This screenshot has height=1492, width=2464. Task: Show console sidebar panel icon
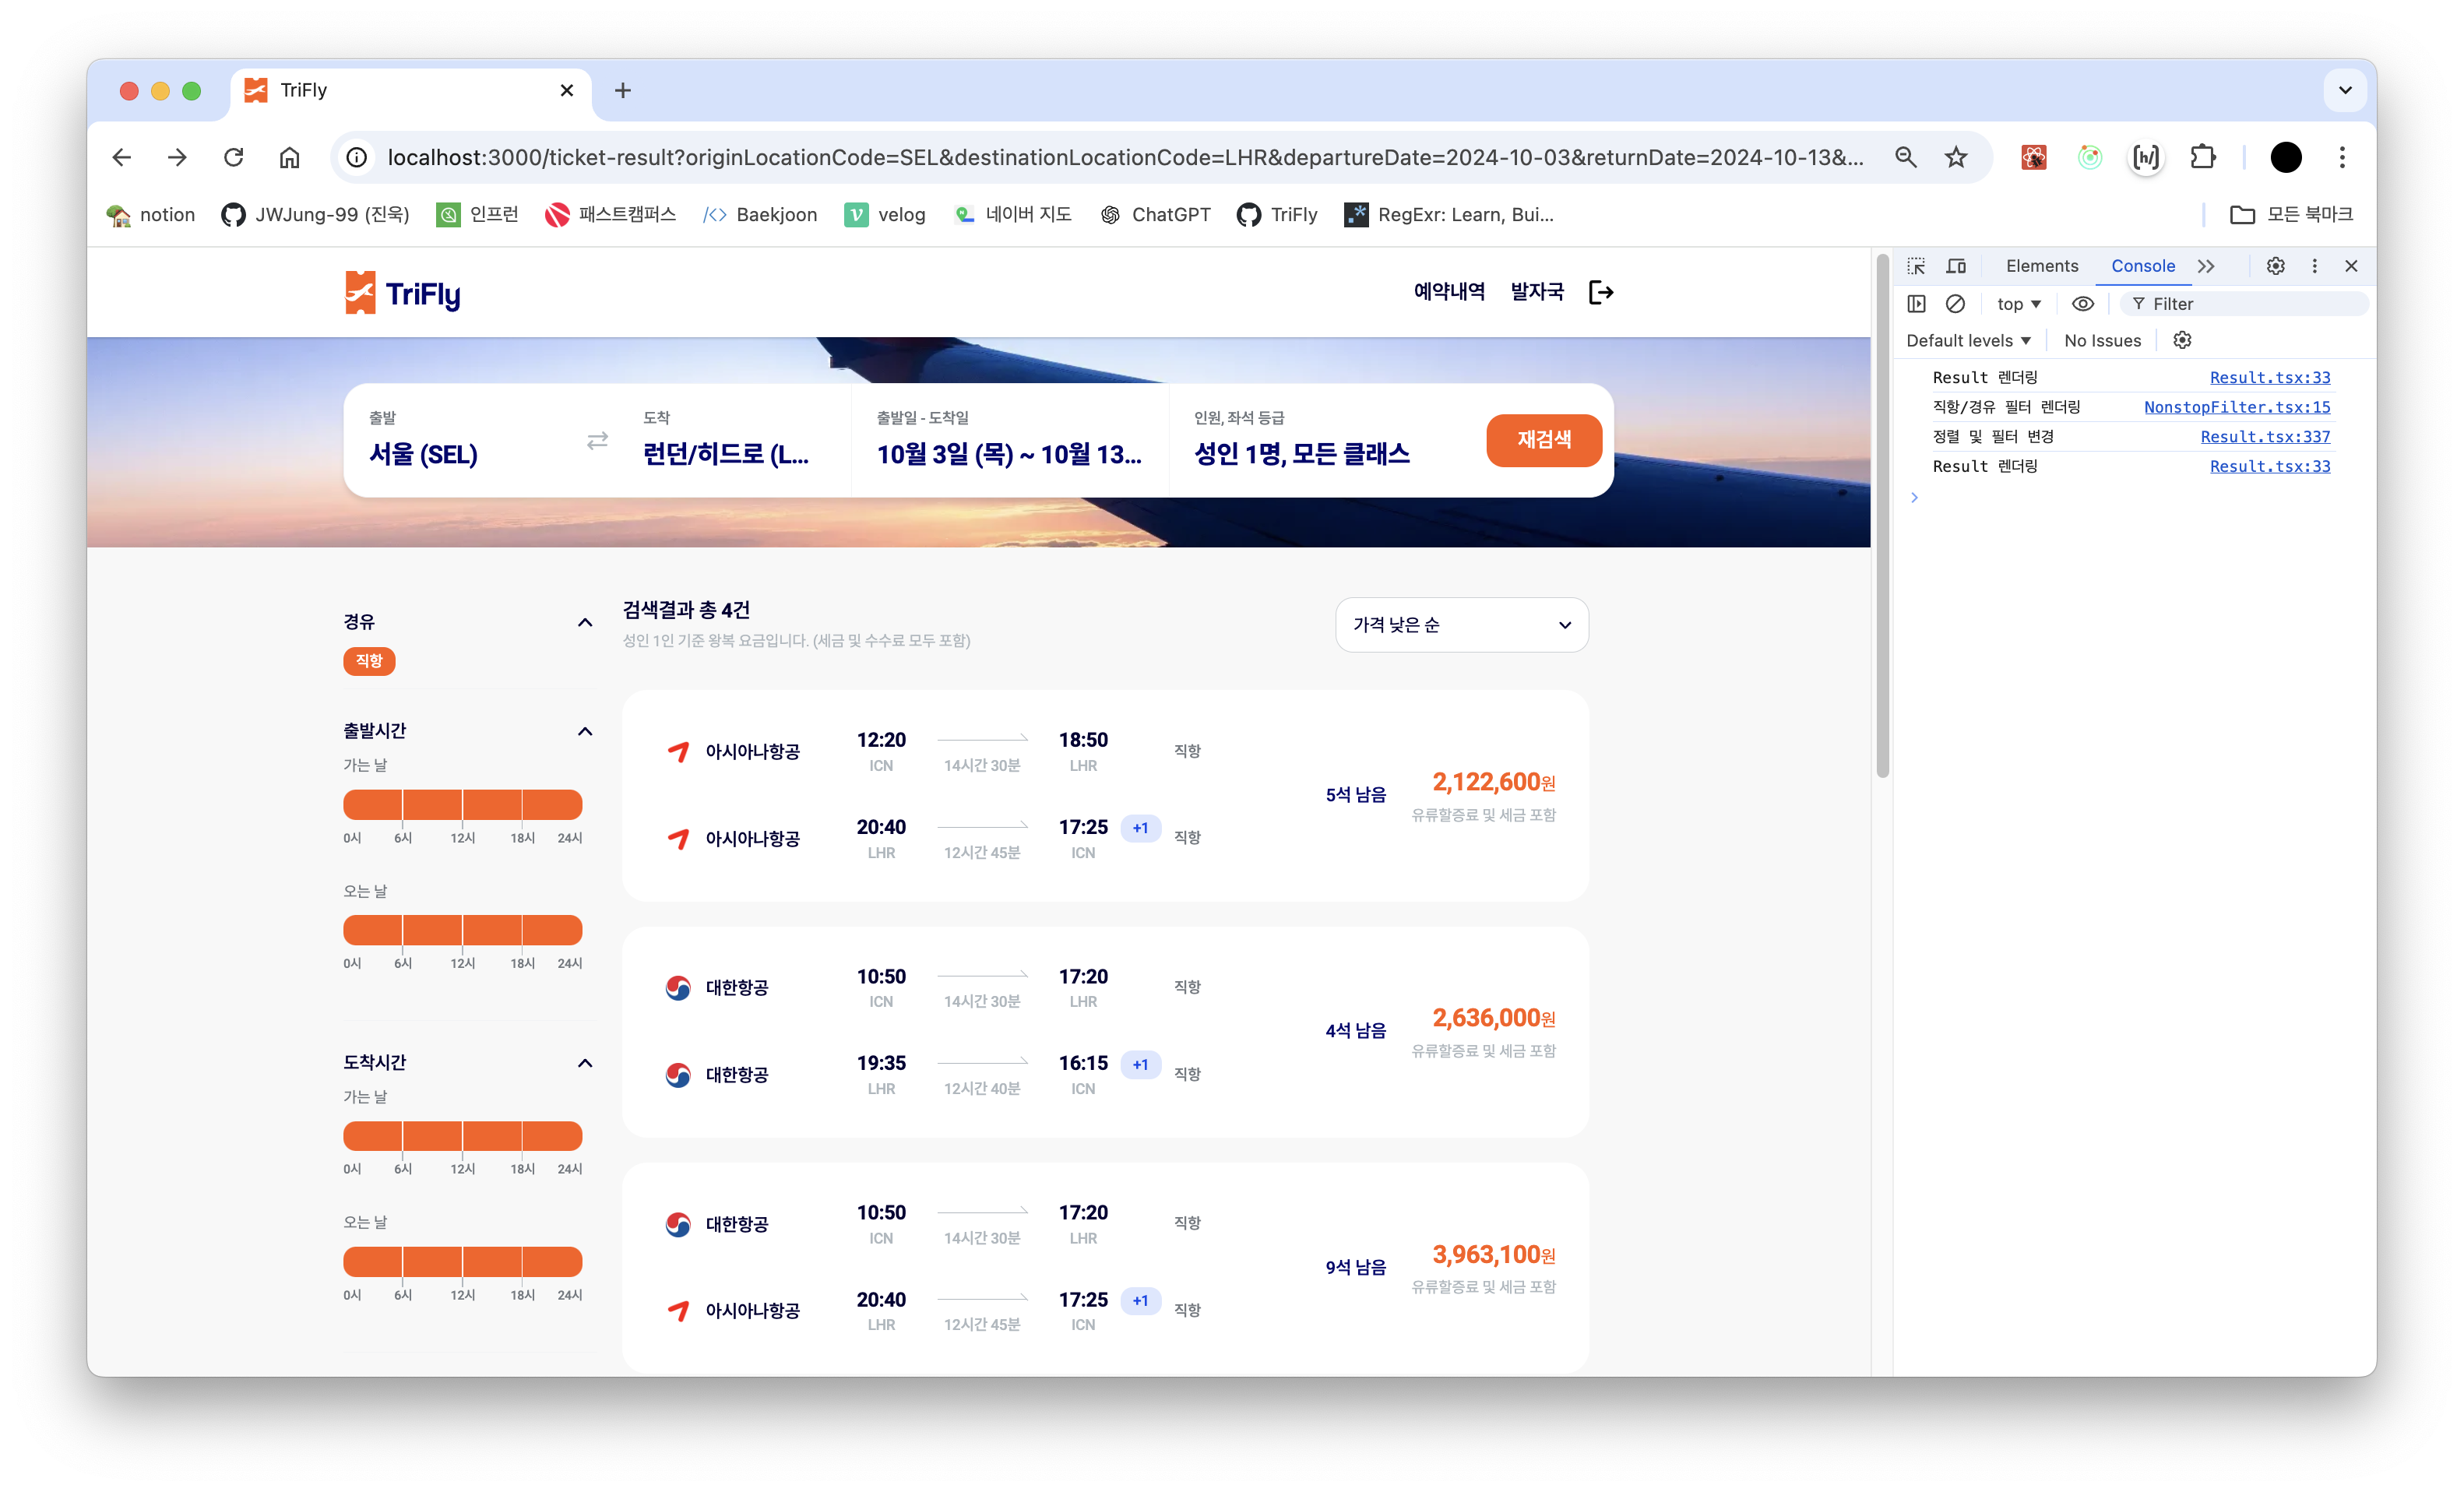pyautogui.click(x=1916, y=304)
